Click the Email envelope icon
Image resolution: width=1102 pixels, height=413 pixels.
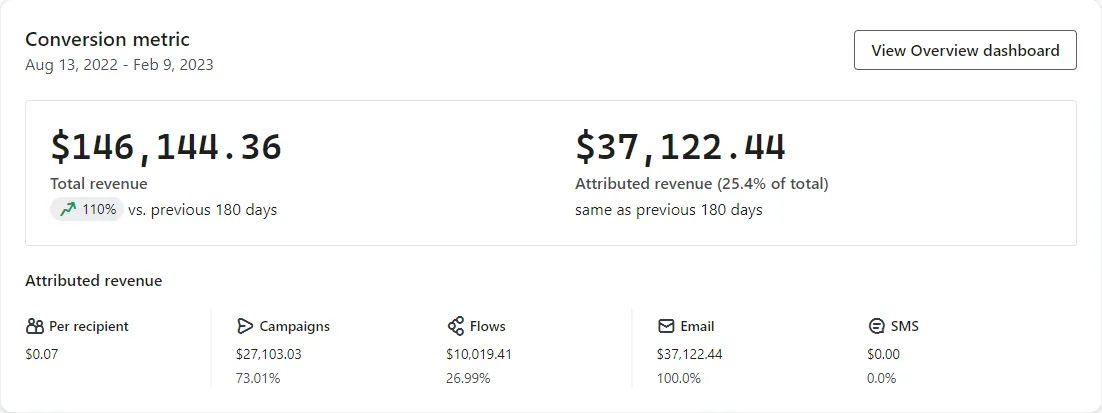coord(666,326)
